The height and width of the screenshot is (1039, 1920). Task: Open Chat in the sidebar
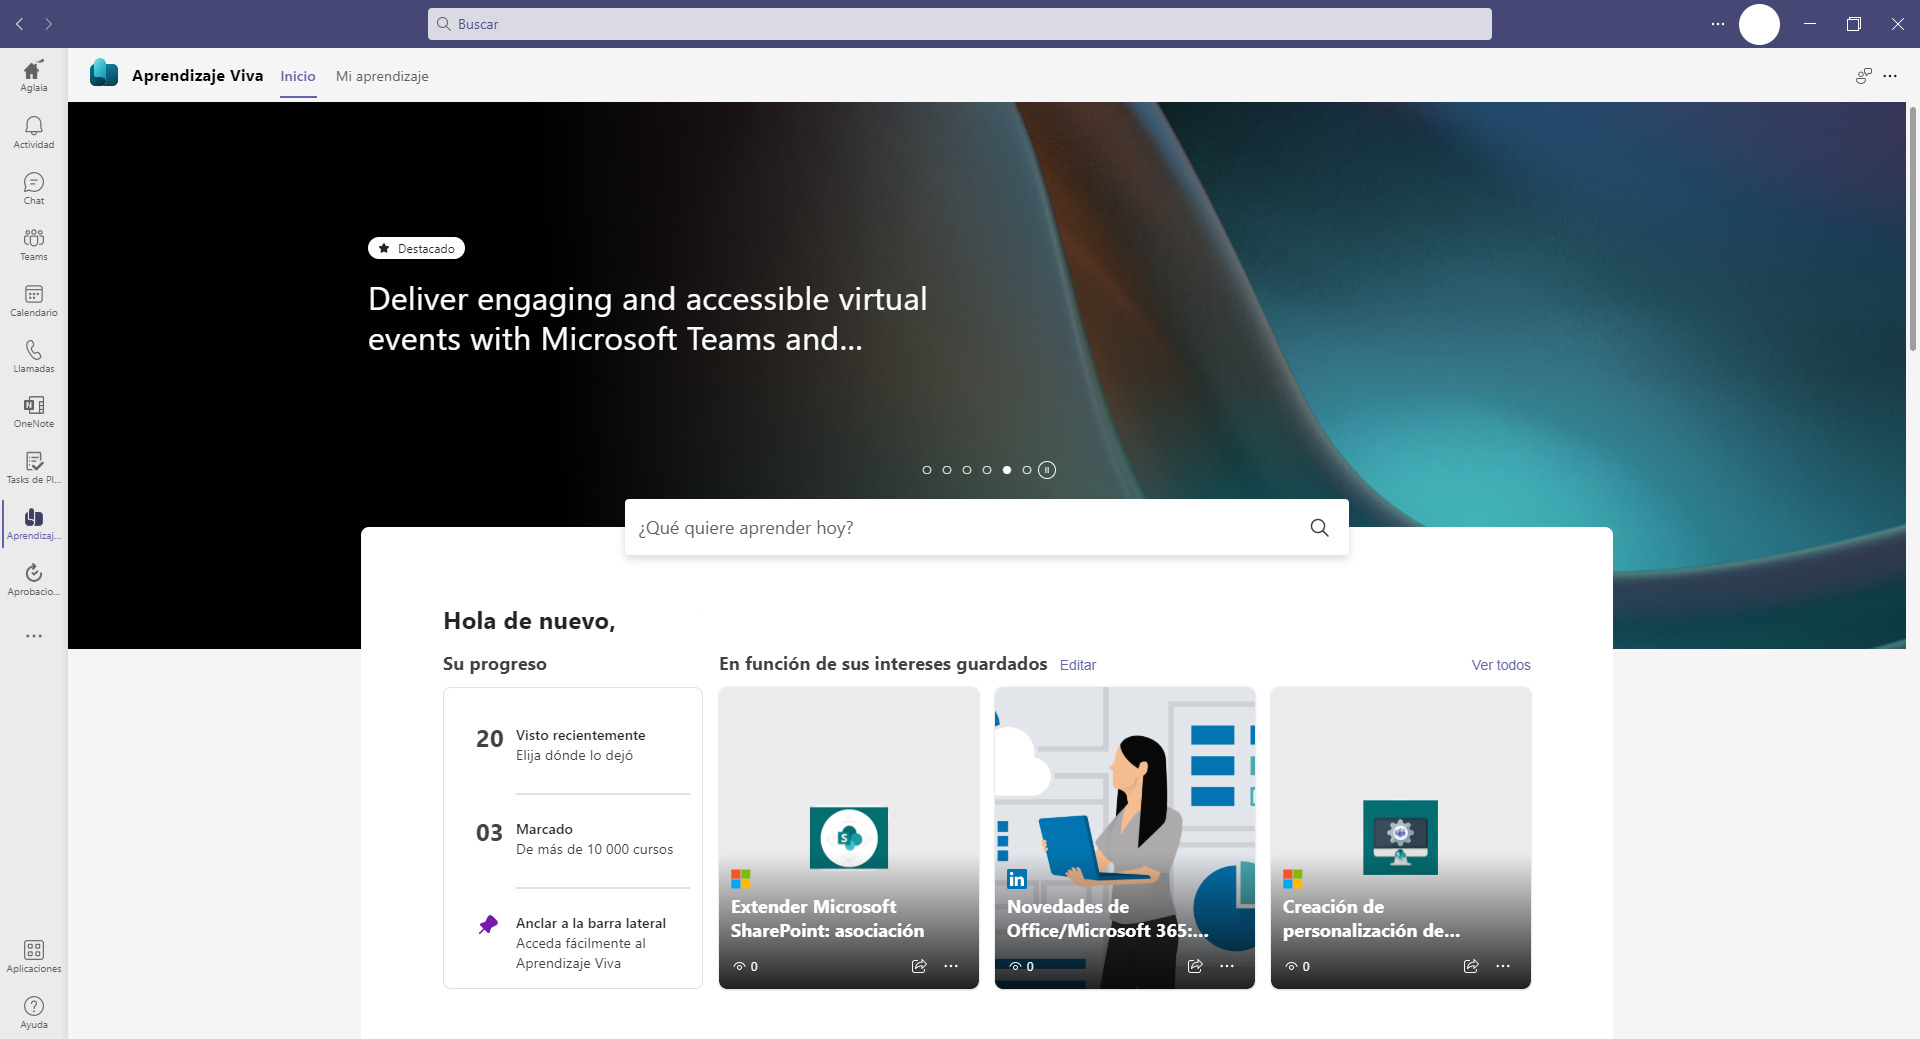pos(33,188)
